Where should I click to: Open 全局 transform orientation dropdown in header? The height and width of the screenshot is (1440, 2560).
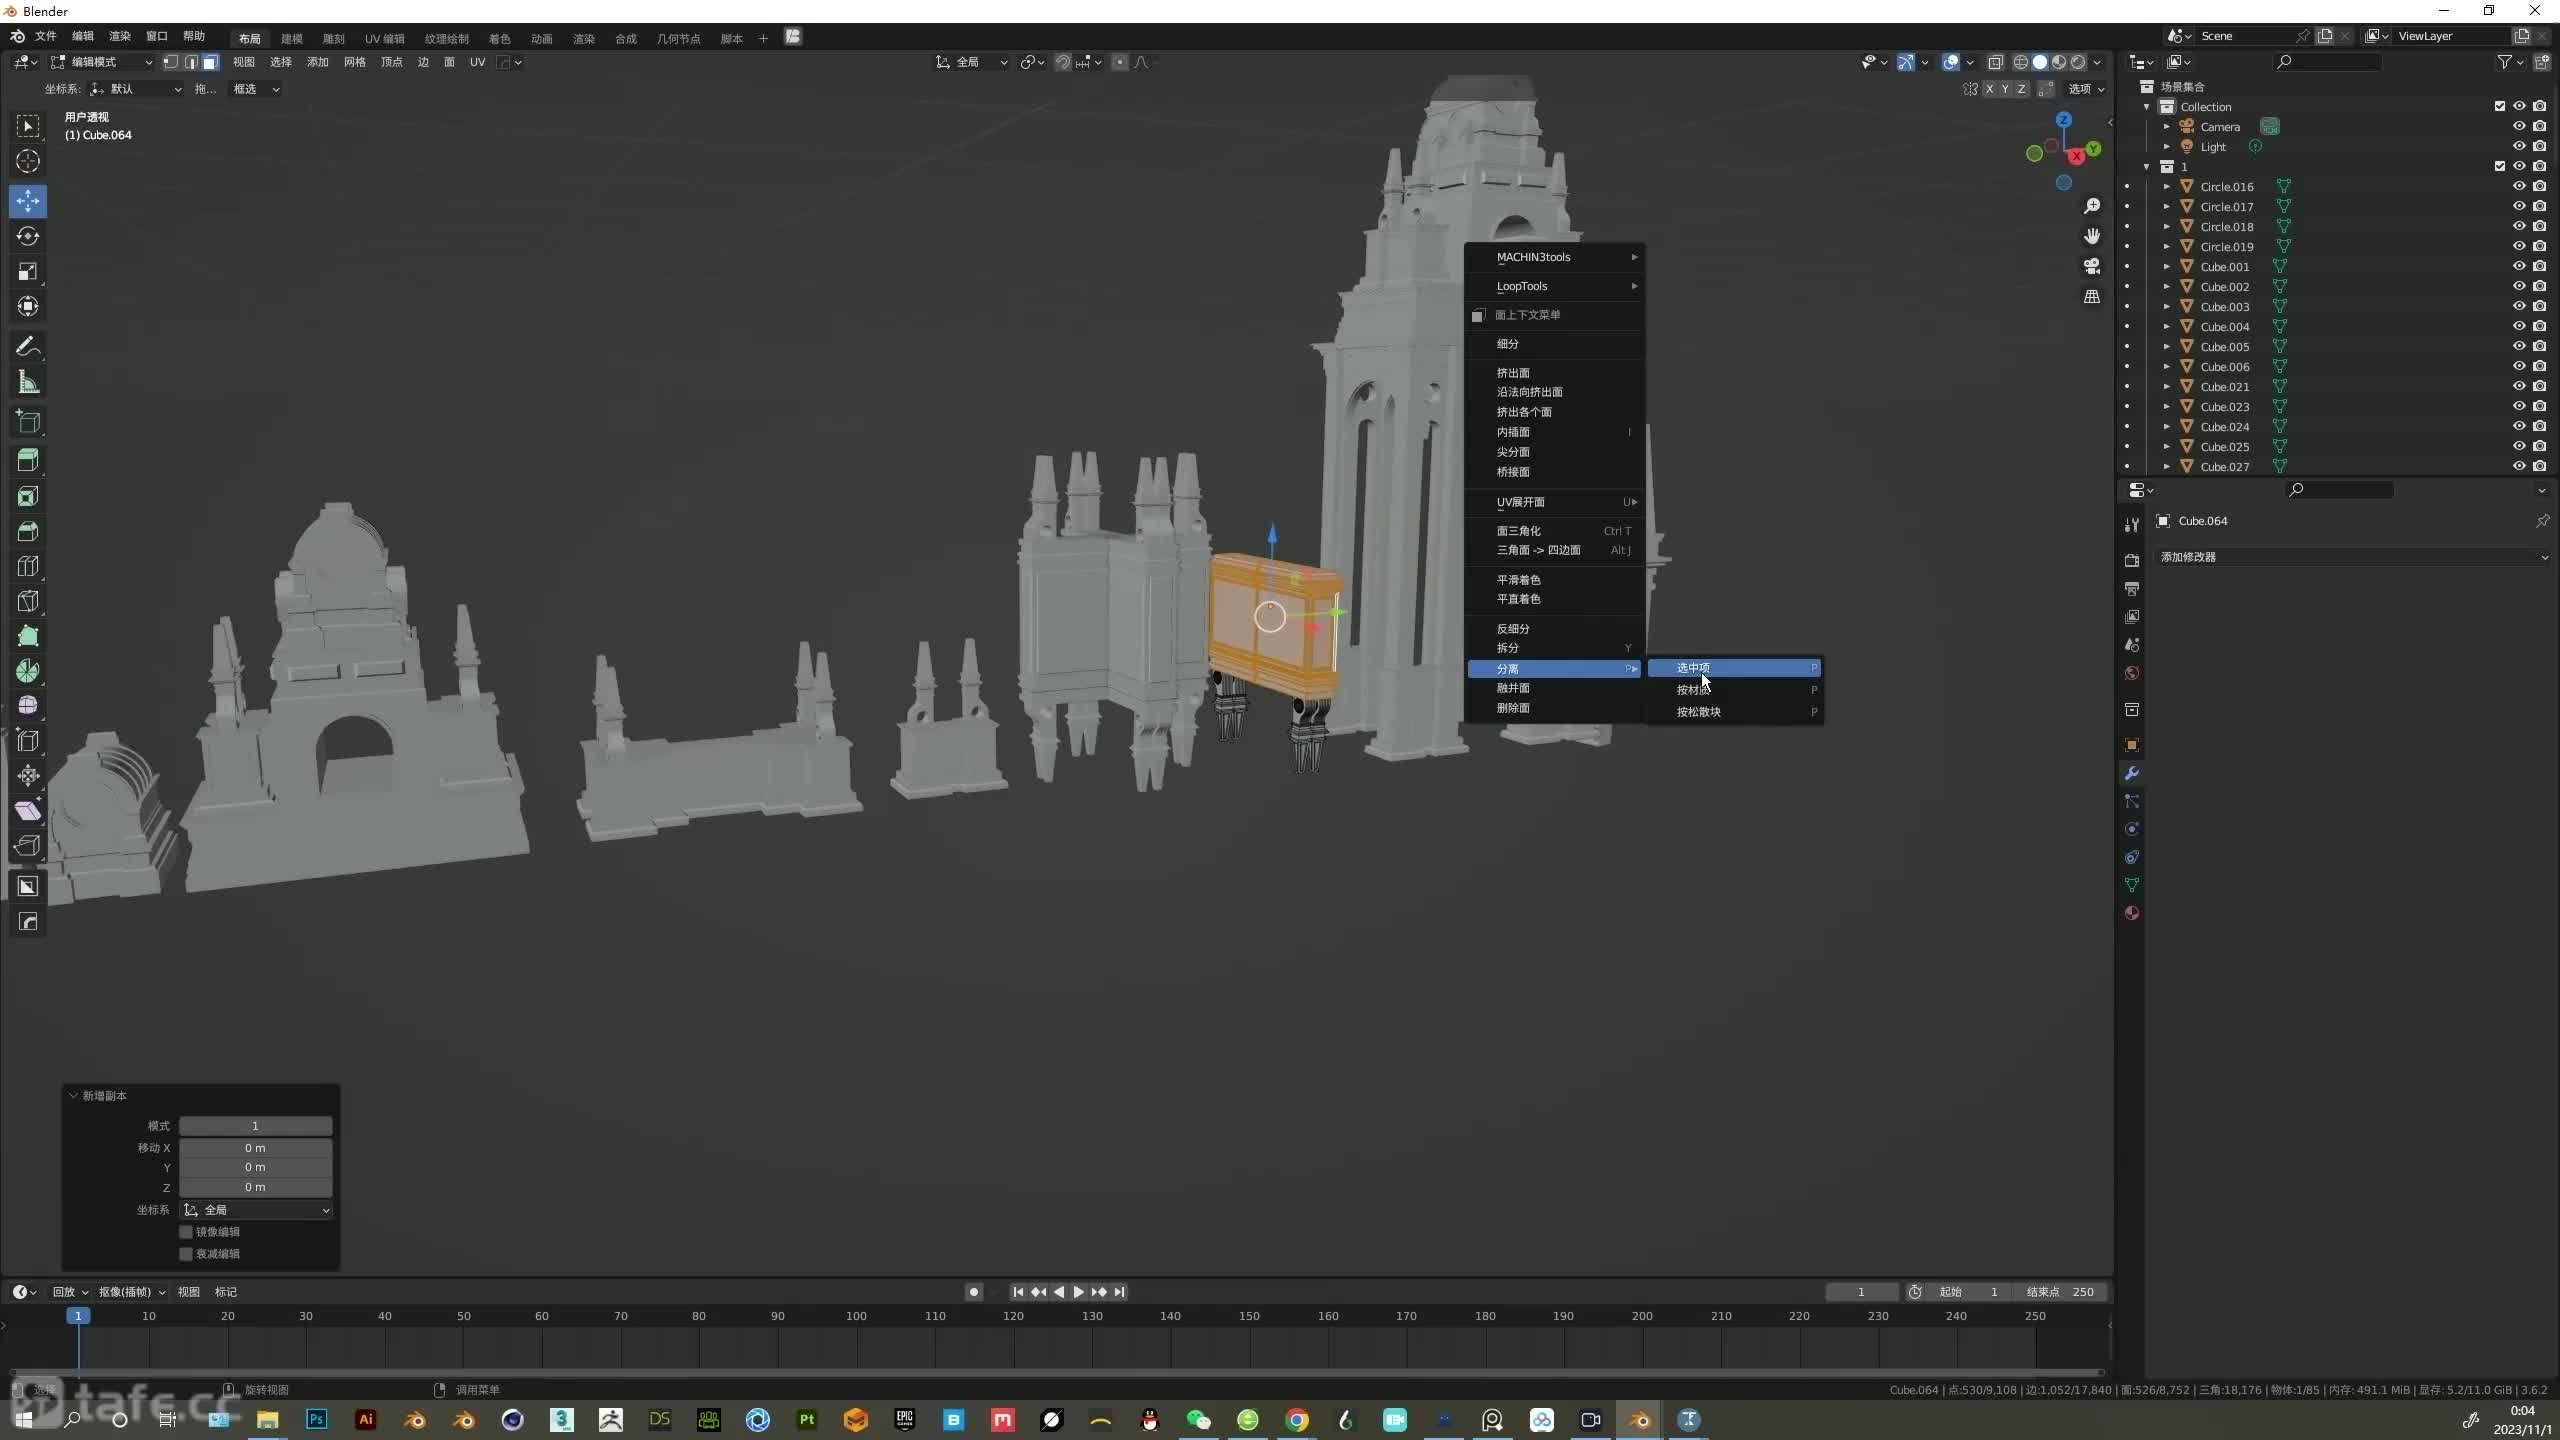click(x=972, y=62)
